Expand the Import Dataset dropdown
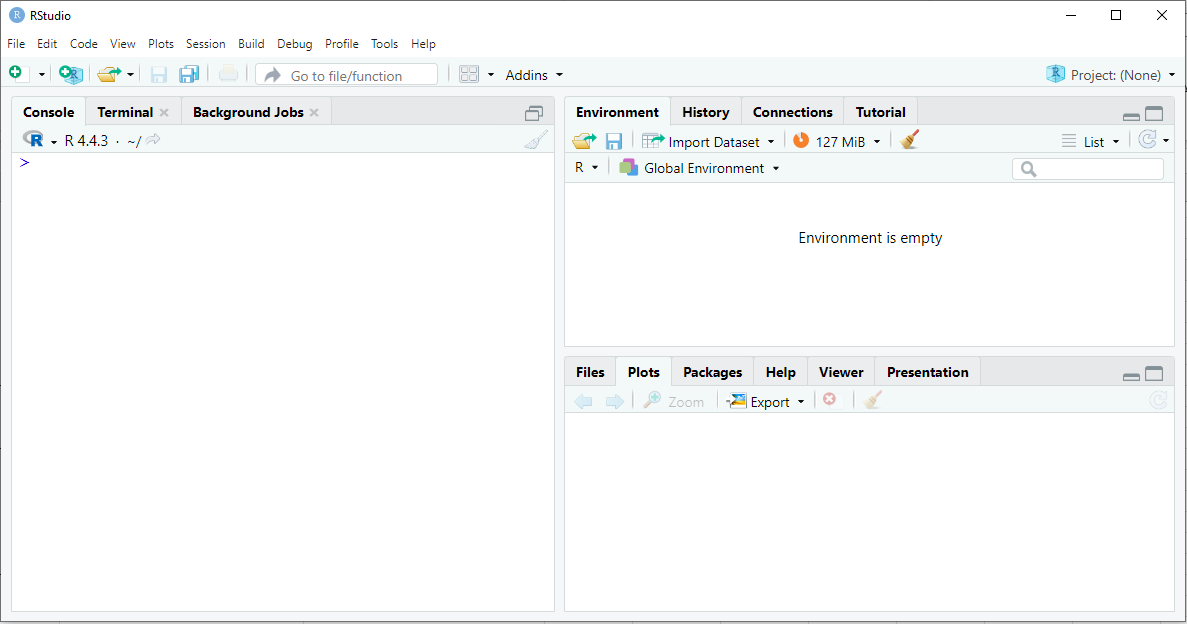1187x624 pixels. coord(770,142)
